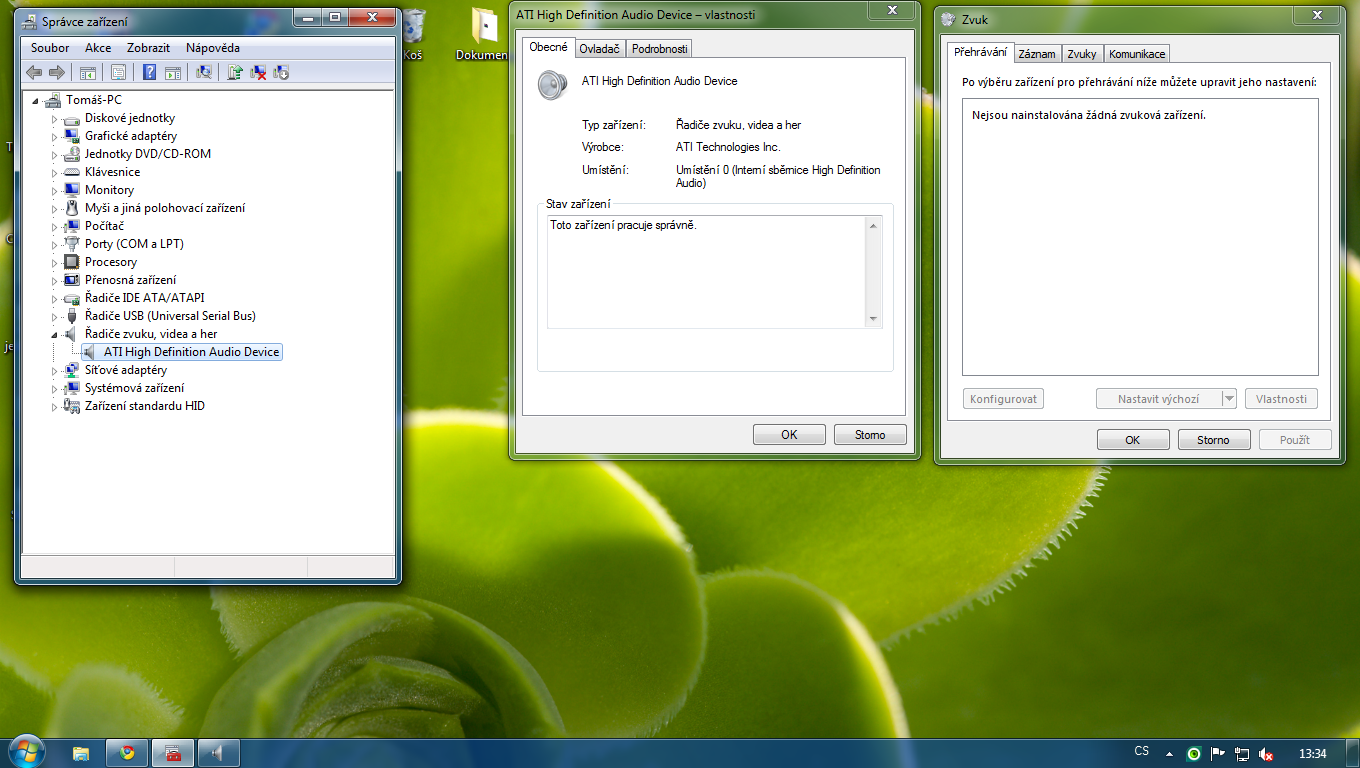Click the properties sheet toolbar icon
This screenshot has width=1360, height=768.
119,72
